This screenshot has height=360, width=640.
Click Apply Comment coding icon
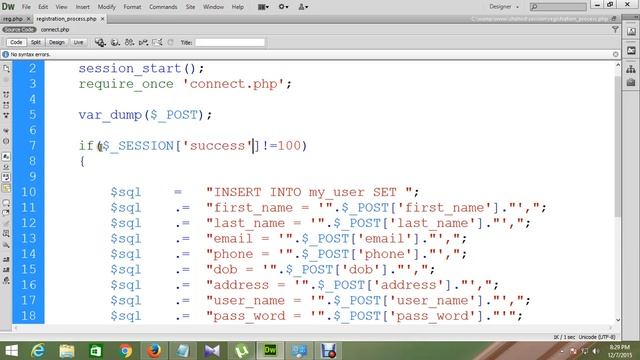pos(6,203)
